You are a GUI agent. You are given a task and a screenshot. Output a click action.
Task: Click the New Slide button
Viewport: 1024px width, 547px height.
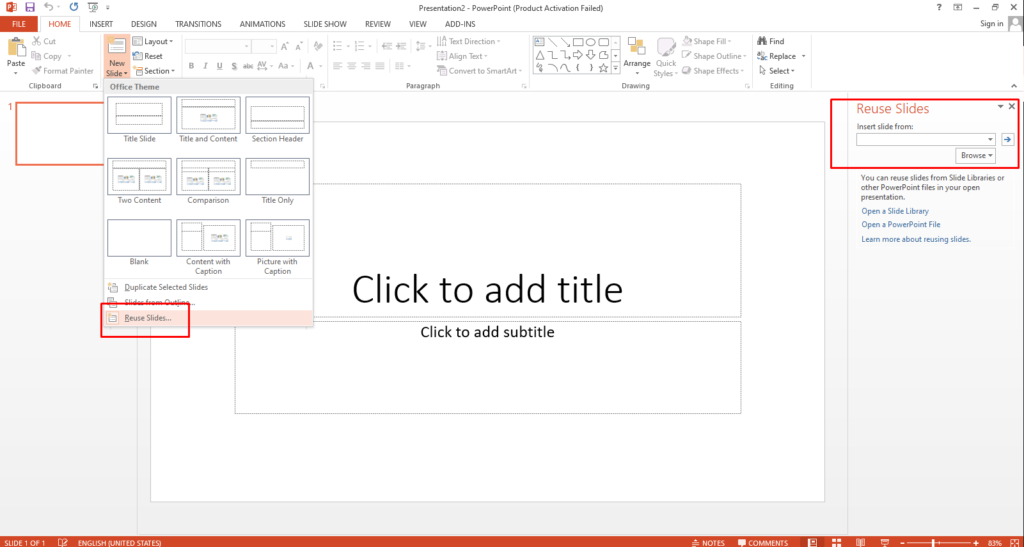tap(116, 56)
